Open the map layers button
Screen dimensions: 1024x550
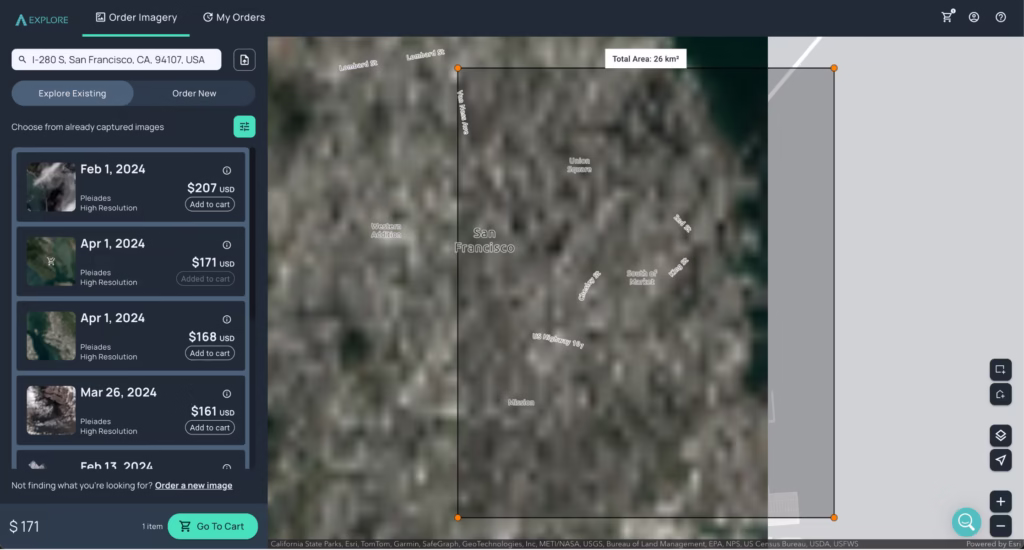coord(1000,435)
